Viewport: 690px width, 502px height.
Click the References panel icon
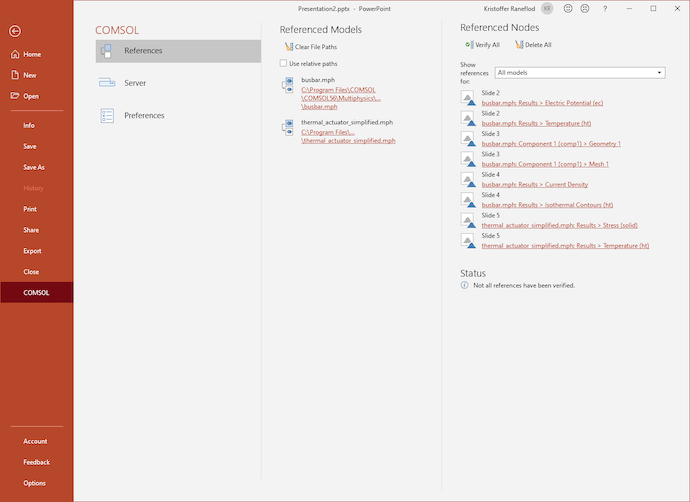pos(106,51)
